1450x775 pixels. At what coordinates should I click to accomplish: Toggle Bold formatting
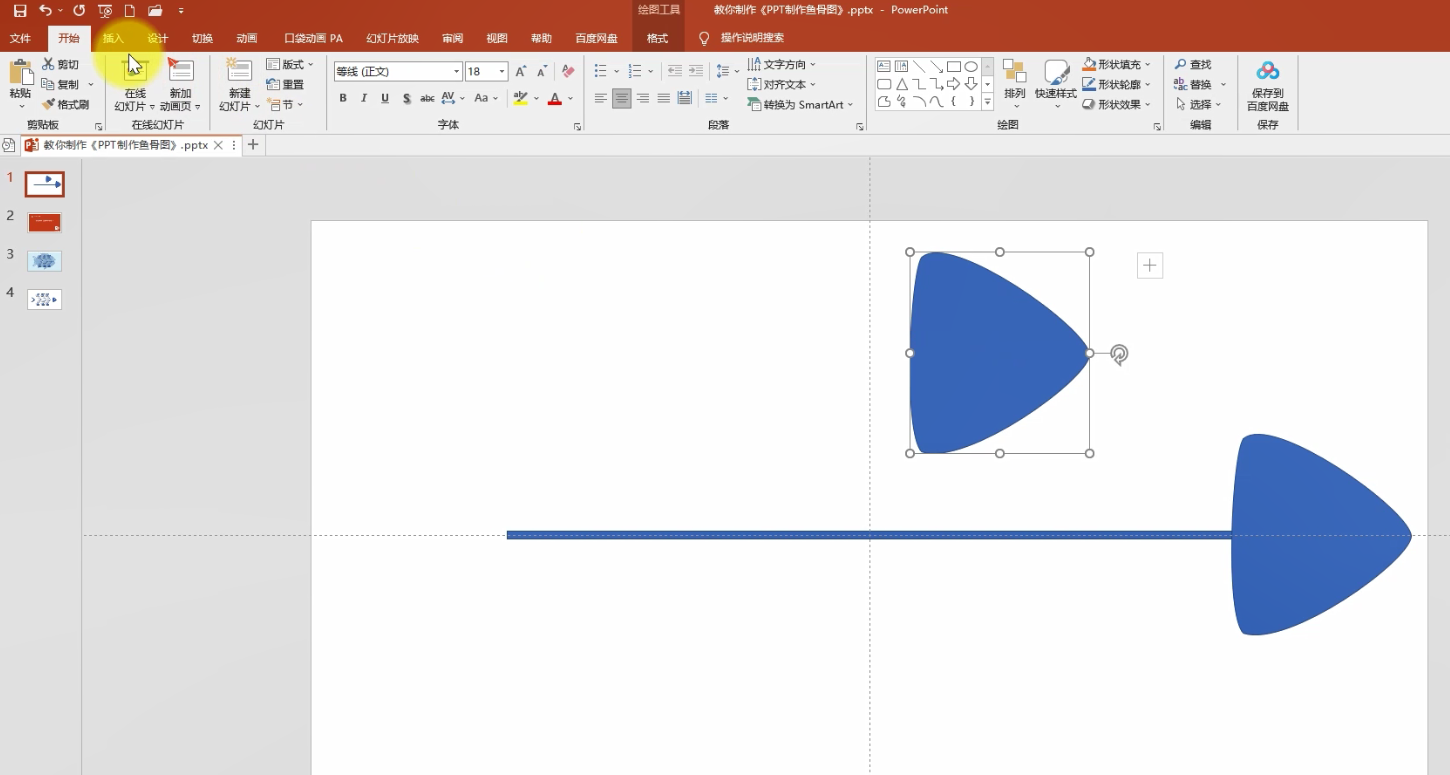pyautogui.click(x=343, y=98)
